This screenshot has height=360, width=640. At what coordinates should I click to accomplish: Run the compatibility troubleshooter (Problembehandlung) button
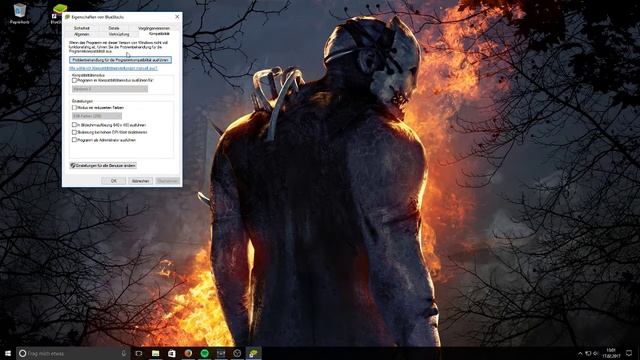point(120,60)
